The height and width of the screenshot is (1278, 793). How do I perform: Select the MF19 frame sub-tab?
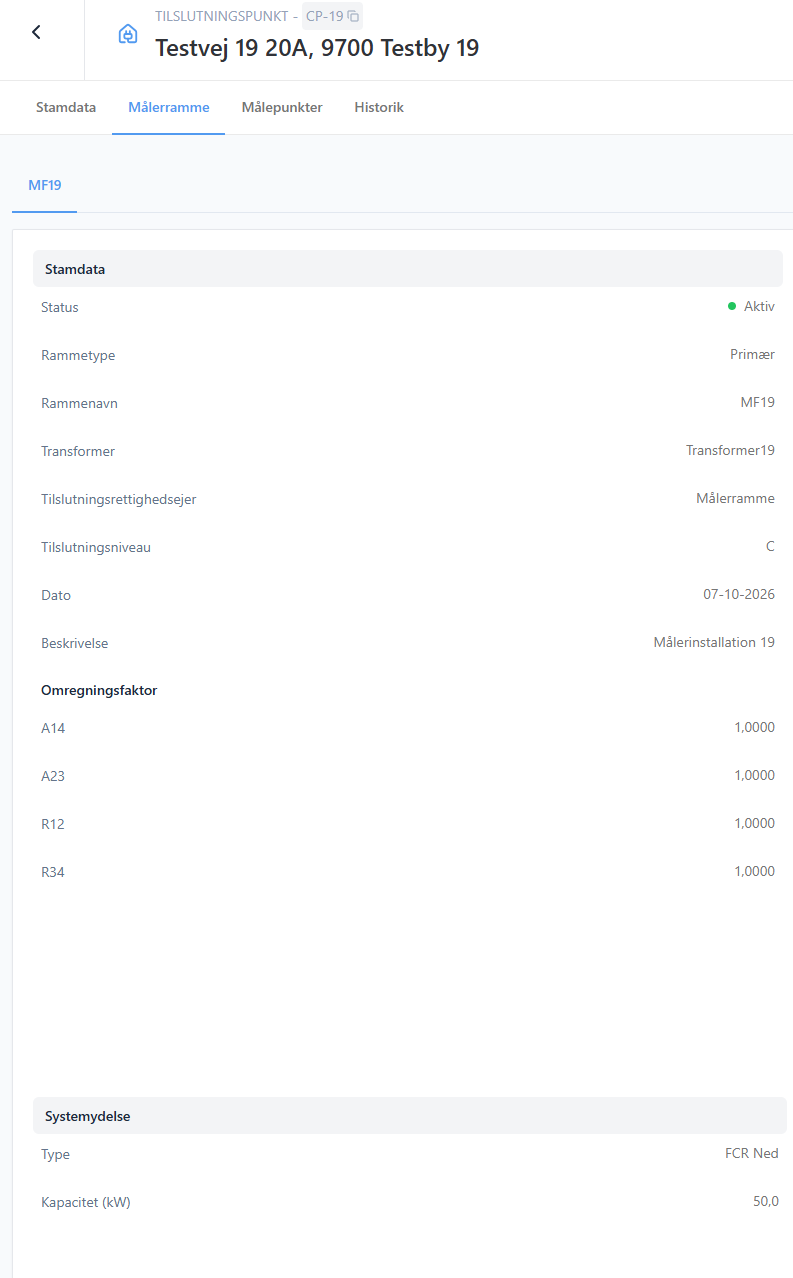[x=45, y=185]
